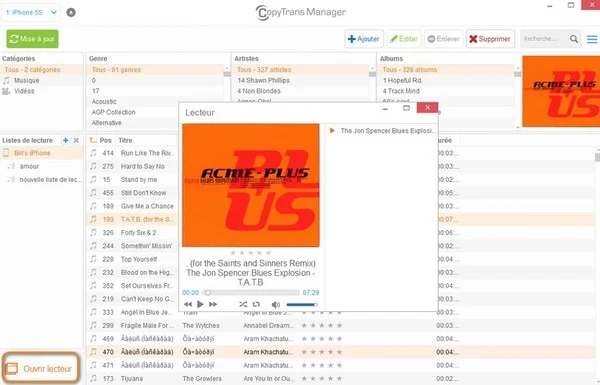Select track Give Me a Chance
This screenshot has height=385, width=600.
click(147, 206)
